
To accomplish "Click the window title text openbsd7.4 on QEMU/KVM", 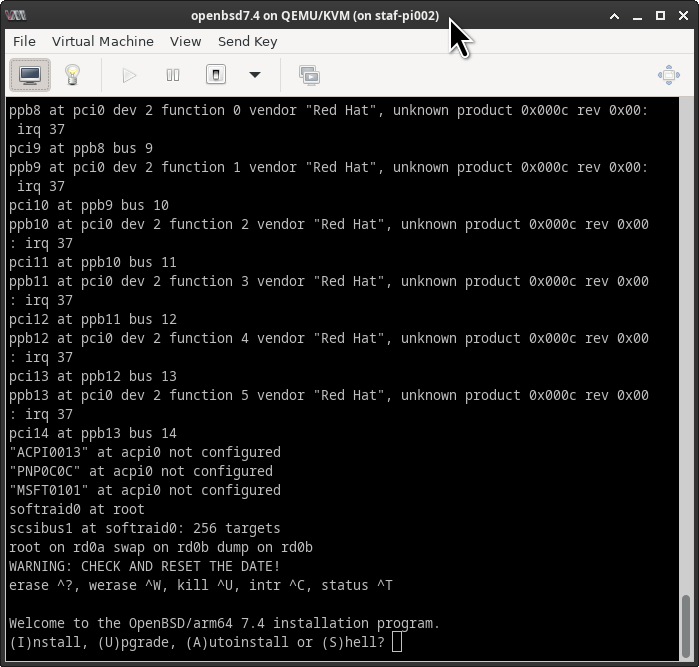I will (x=314, y=15).
